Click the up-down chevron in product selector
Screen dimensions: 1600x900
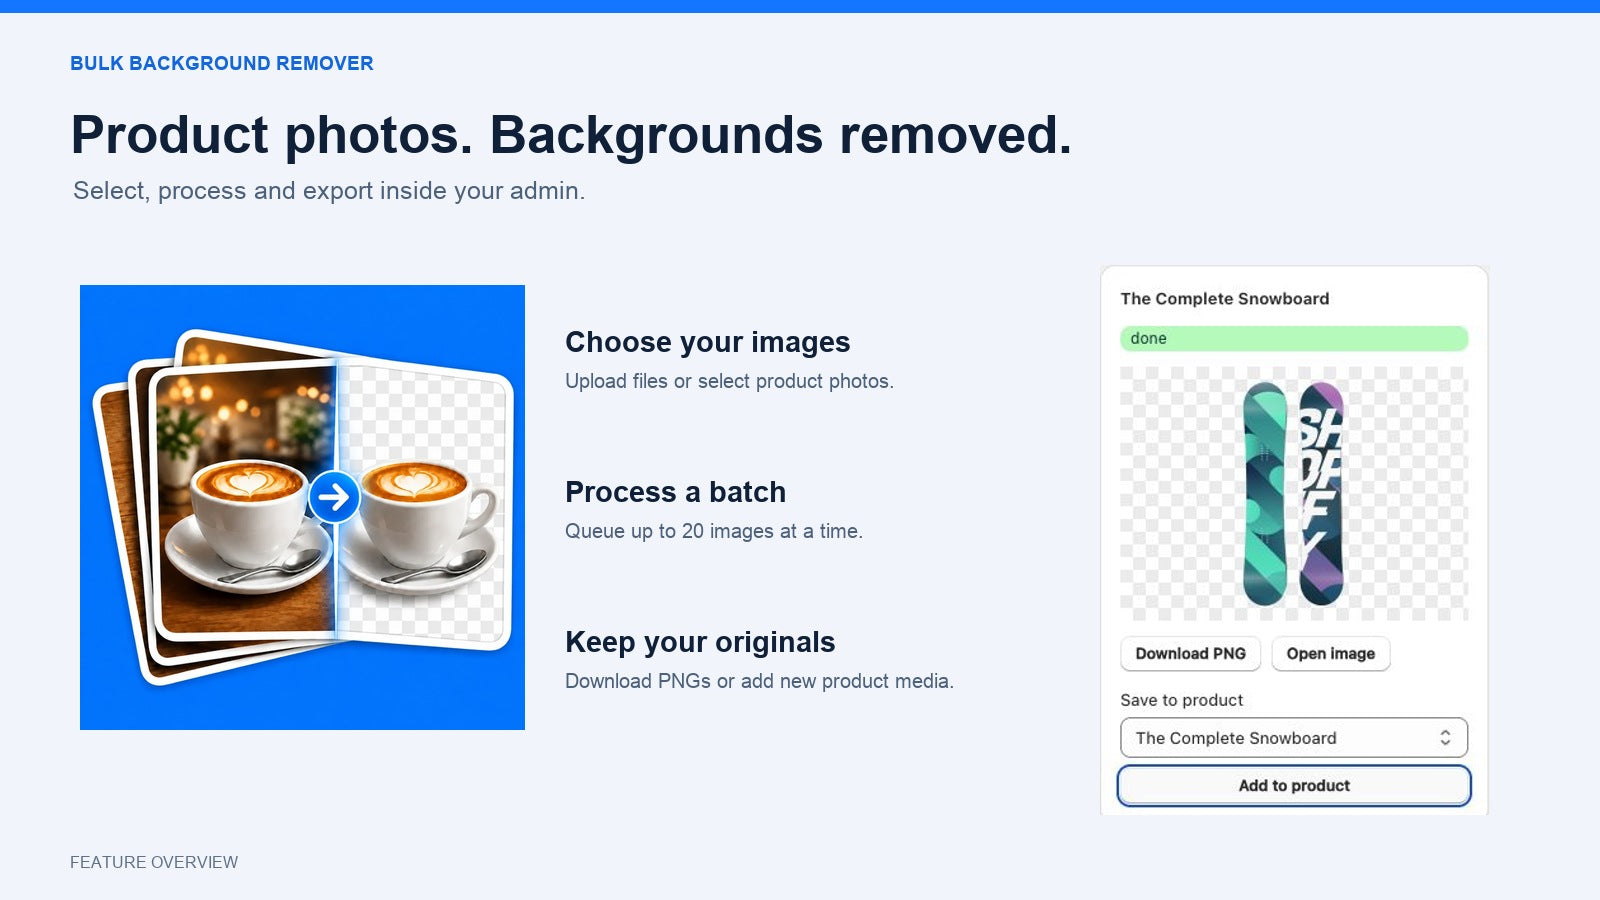tap(1445, 738)
